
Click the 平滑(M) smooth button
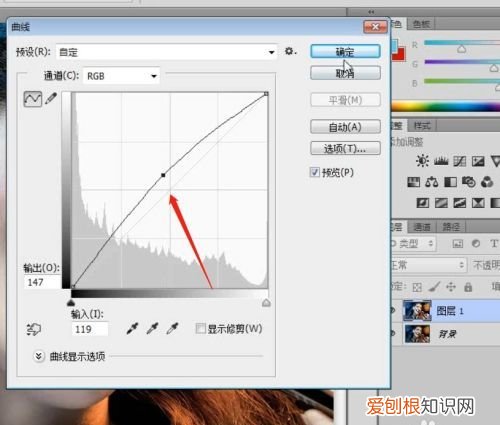(345, 100)
